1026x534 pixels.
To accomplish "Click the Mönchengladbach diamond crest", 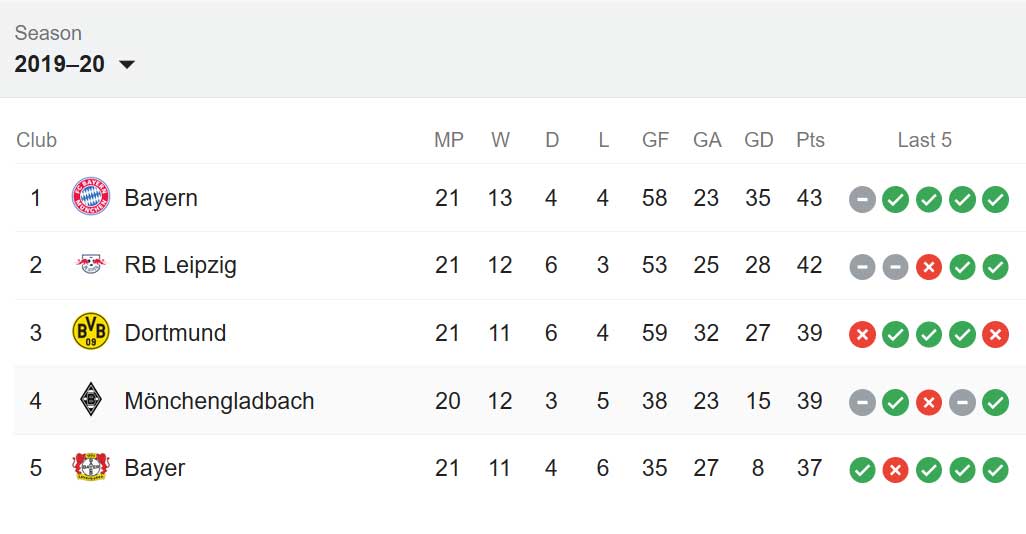I will point(90,399).
